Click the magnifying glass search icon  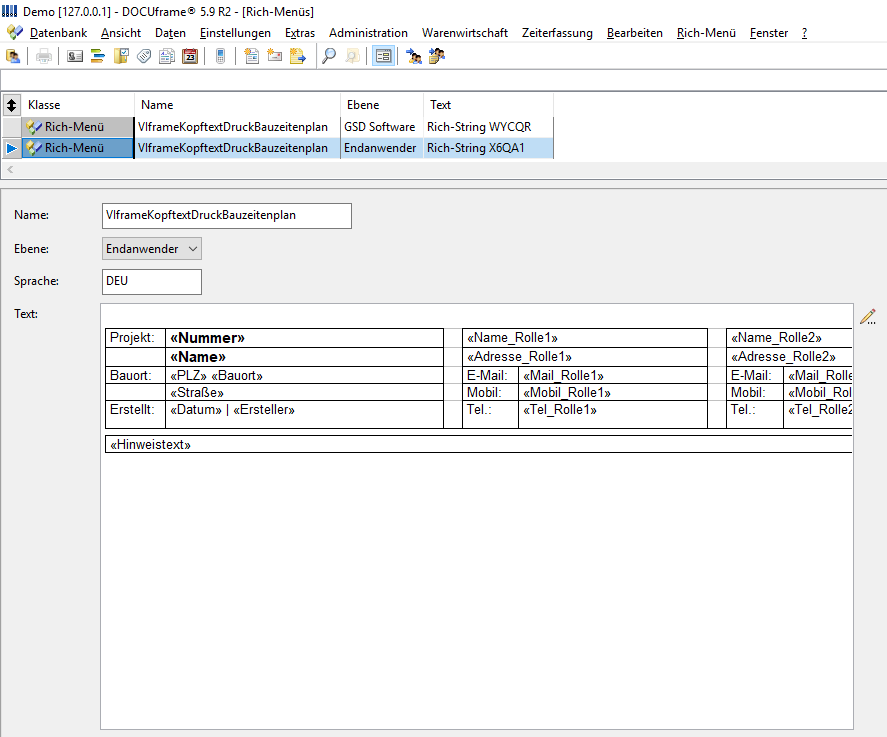point(329,56)
